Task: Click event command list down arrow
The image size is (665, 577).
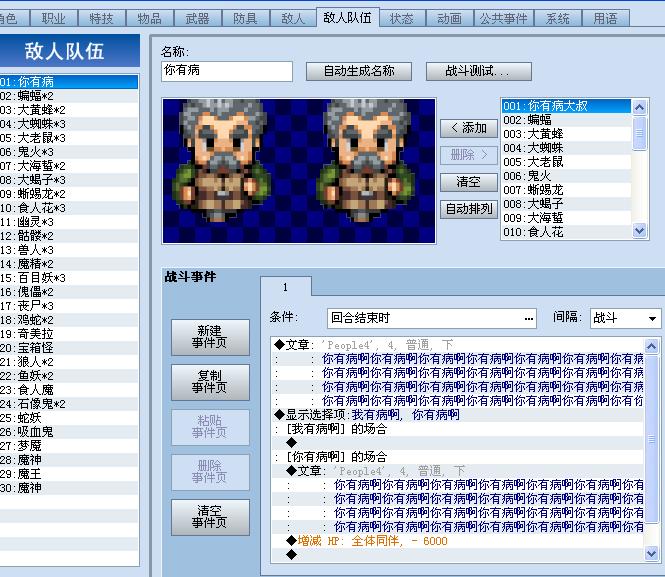Action: click(651, 553)
